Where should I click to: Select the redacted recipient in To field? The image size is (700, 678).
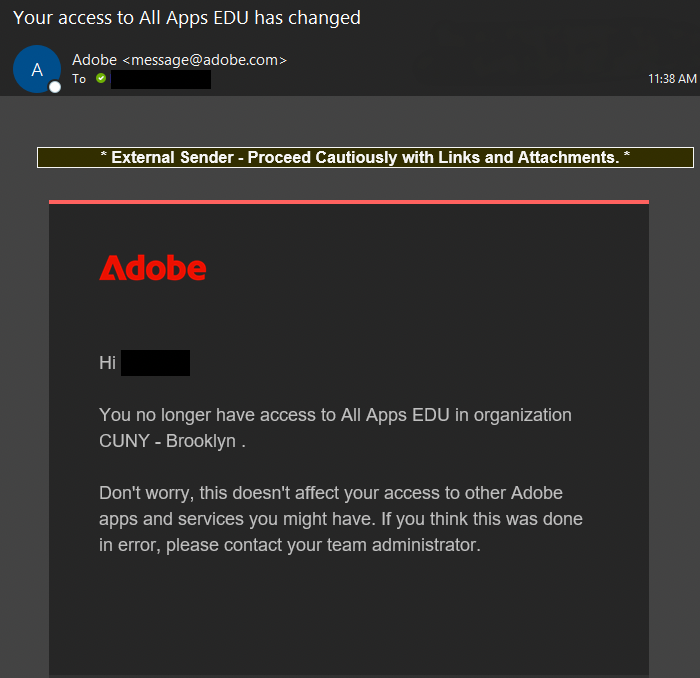pyautogui.click(x=160, y=78)
